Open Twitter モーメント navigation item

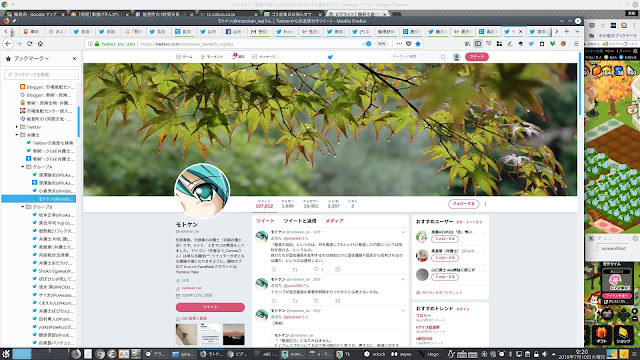coord(212,57)
